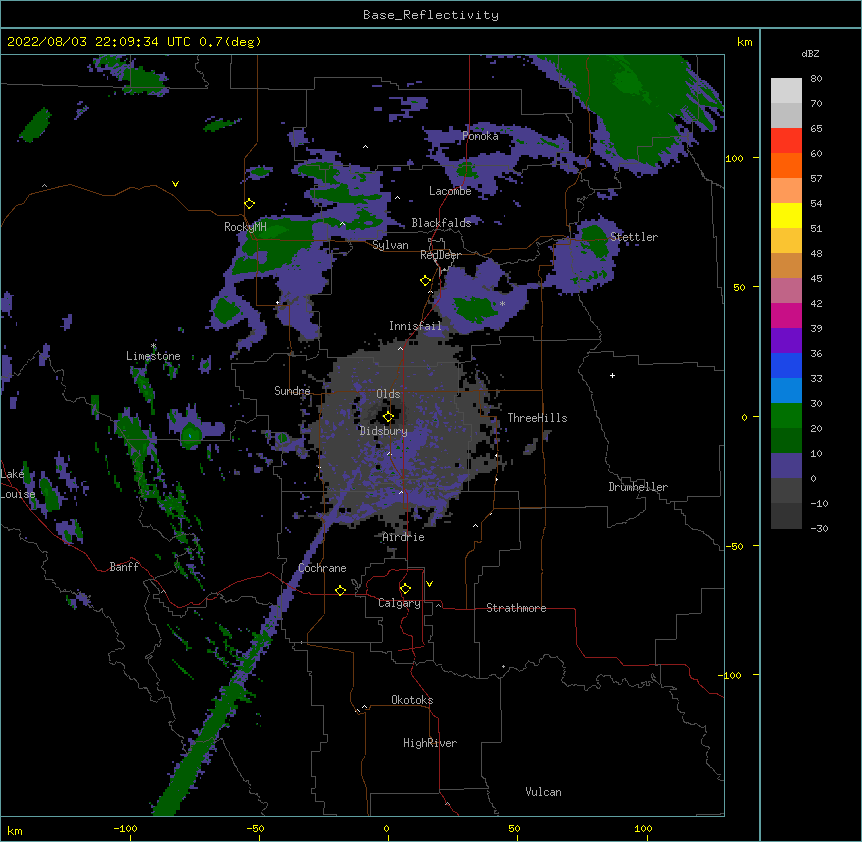Click the 0 dBZ purple color swatch
Viewport: 862px width, 842px height.
[786, 466]
